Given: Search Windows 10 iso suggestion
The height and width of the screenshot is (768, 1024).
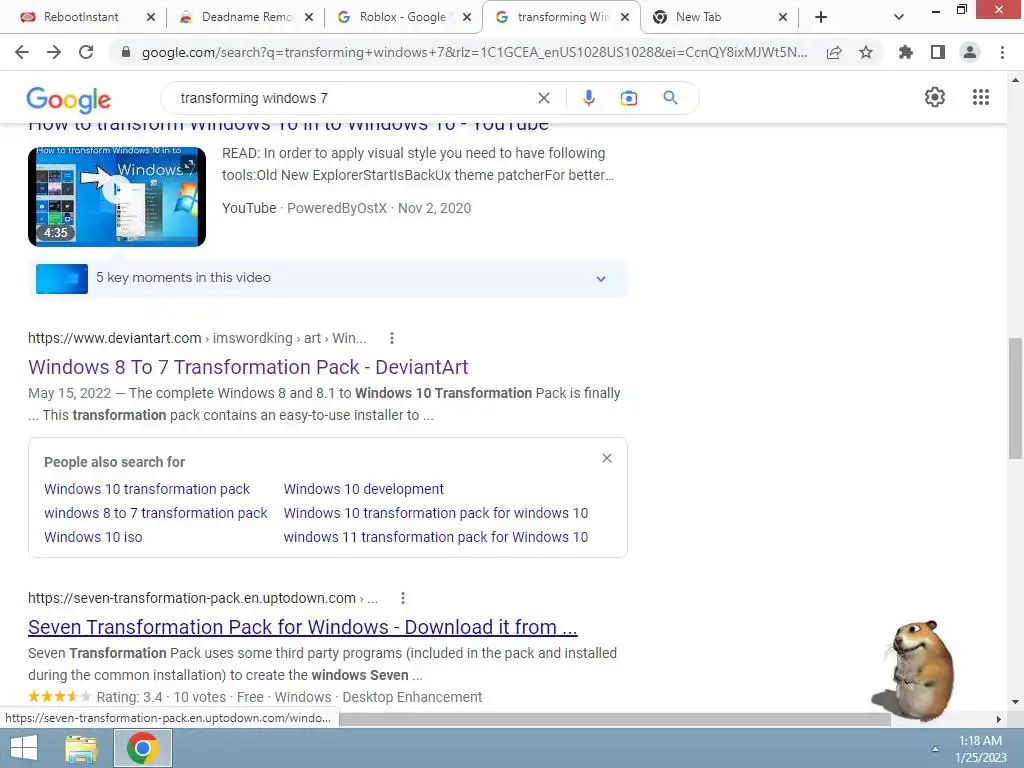Looking at the screenshot, I should 93,537.
